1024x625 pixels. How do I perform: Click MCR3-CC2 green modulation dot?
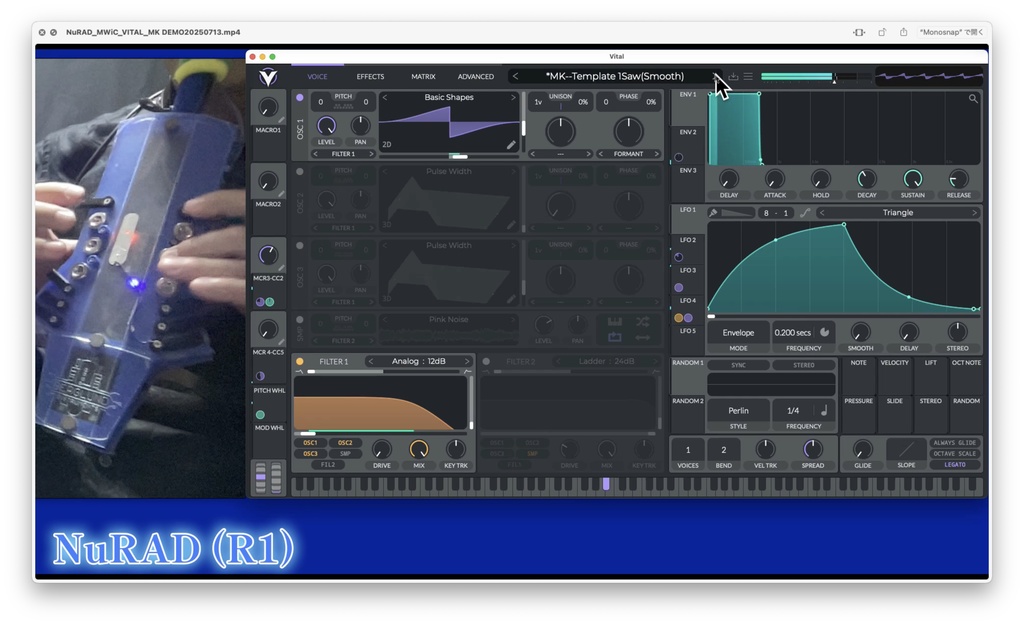[x=270, y=302]
